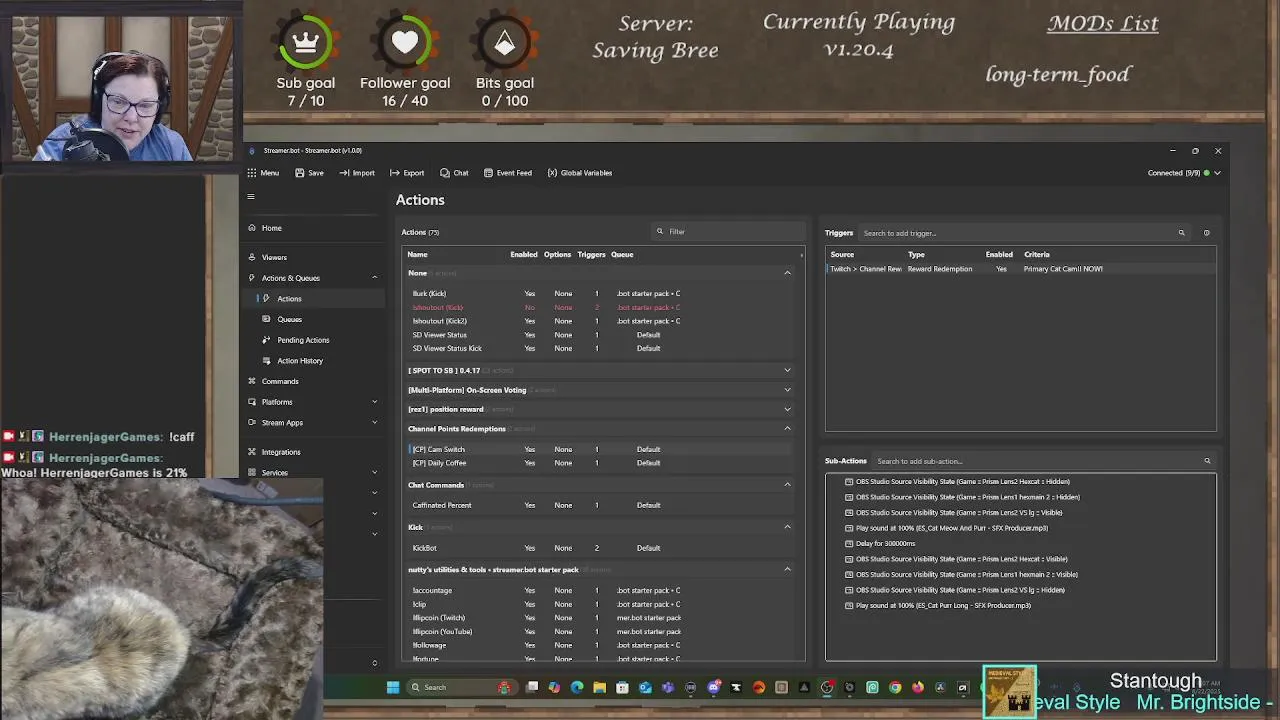Screen dimensions: 1280x720
Task: Click the Export toolbar button
Action: pos(407,173)
